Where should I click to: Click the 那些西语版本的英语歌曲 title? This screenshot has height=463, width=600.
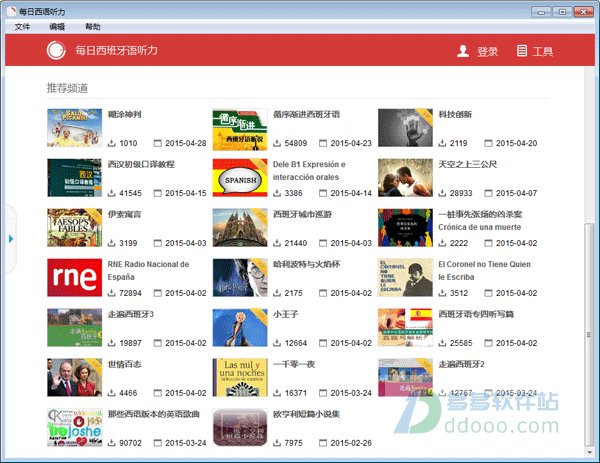coord(154,414)
